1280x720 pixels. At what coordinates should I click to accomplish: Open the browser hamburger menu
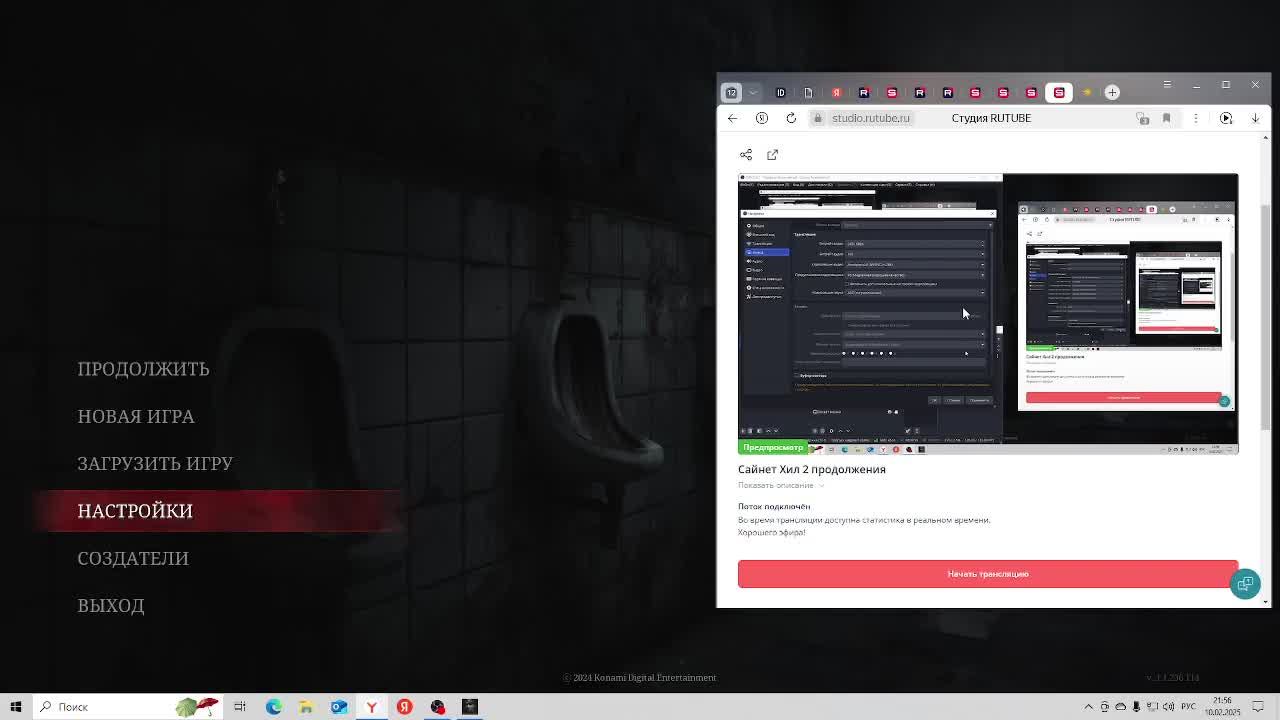[1167, 84]
